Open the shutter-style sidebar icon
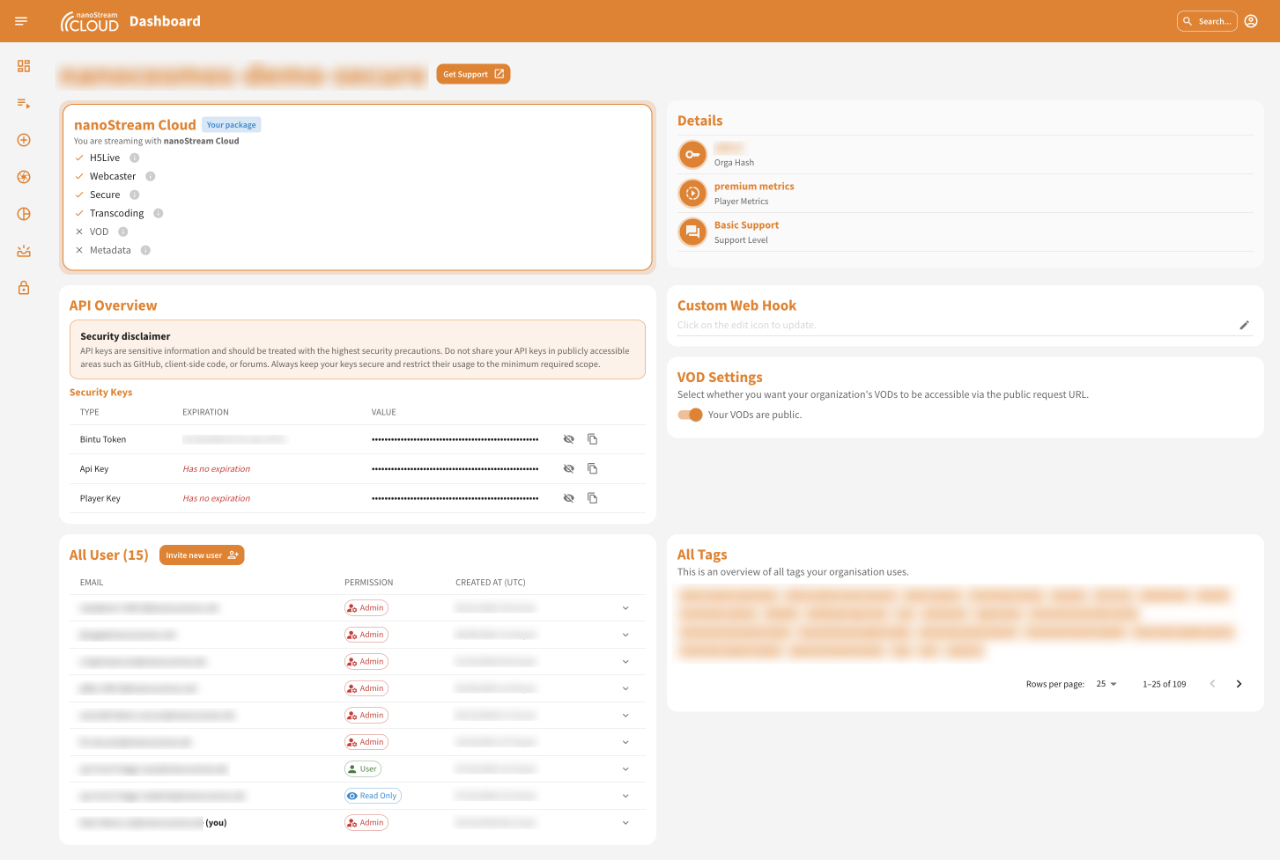The width and height of the screenshot is (1280, 860). (24, 177)
